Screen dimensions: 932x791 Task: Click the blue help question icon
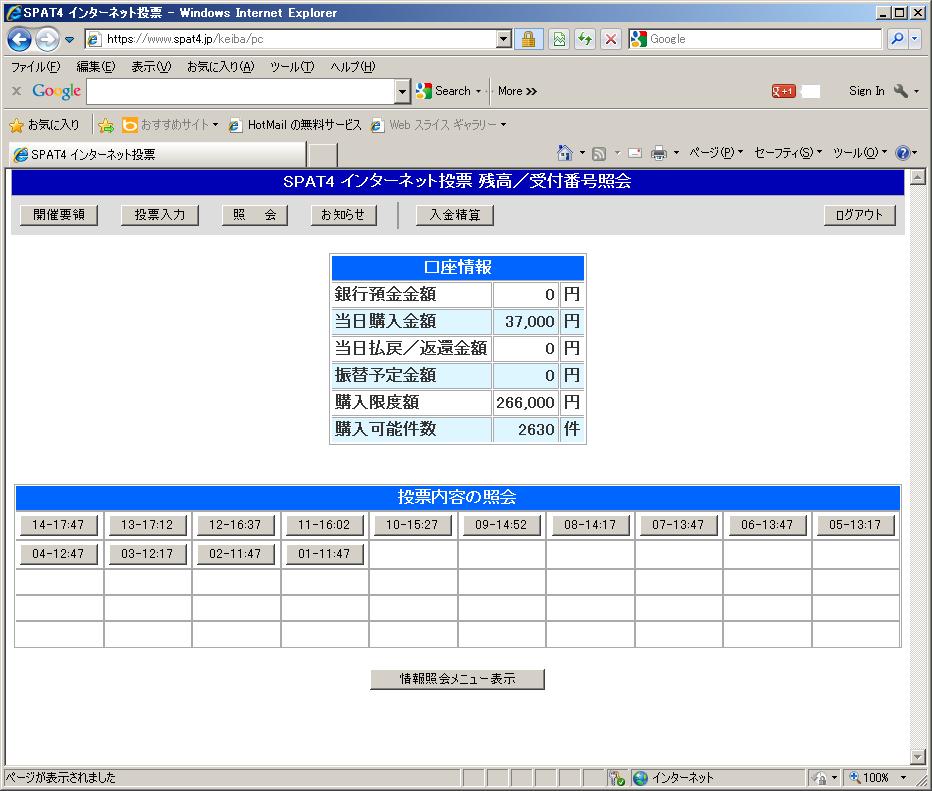(x=903, y=153)
